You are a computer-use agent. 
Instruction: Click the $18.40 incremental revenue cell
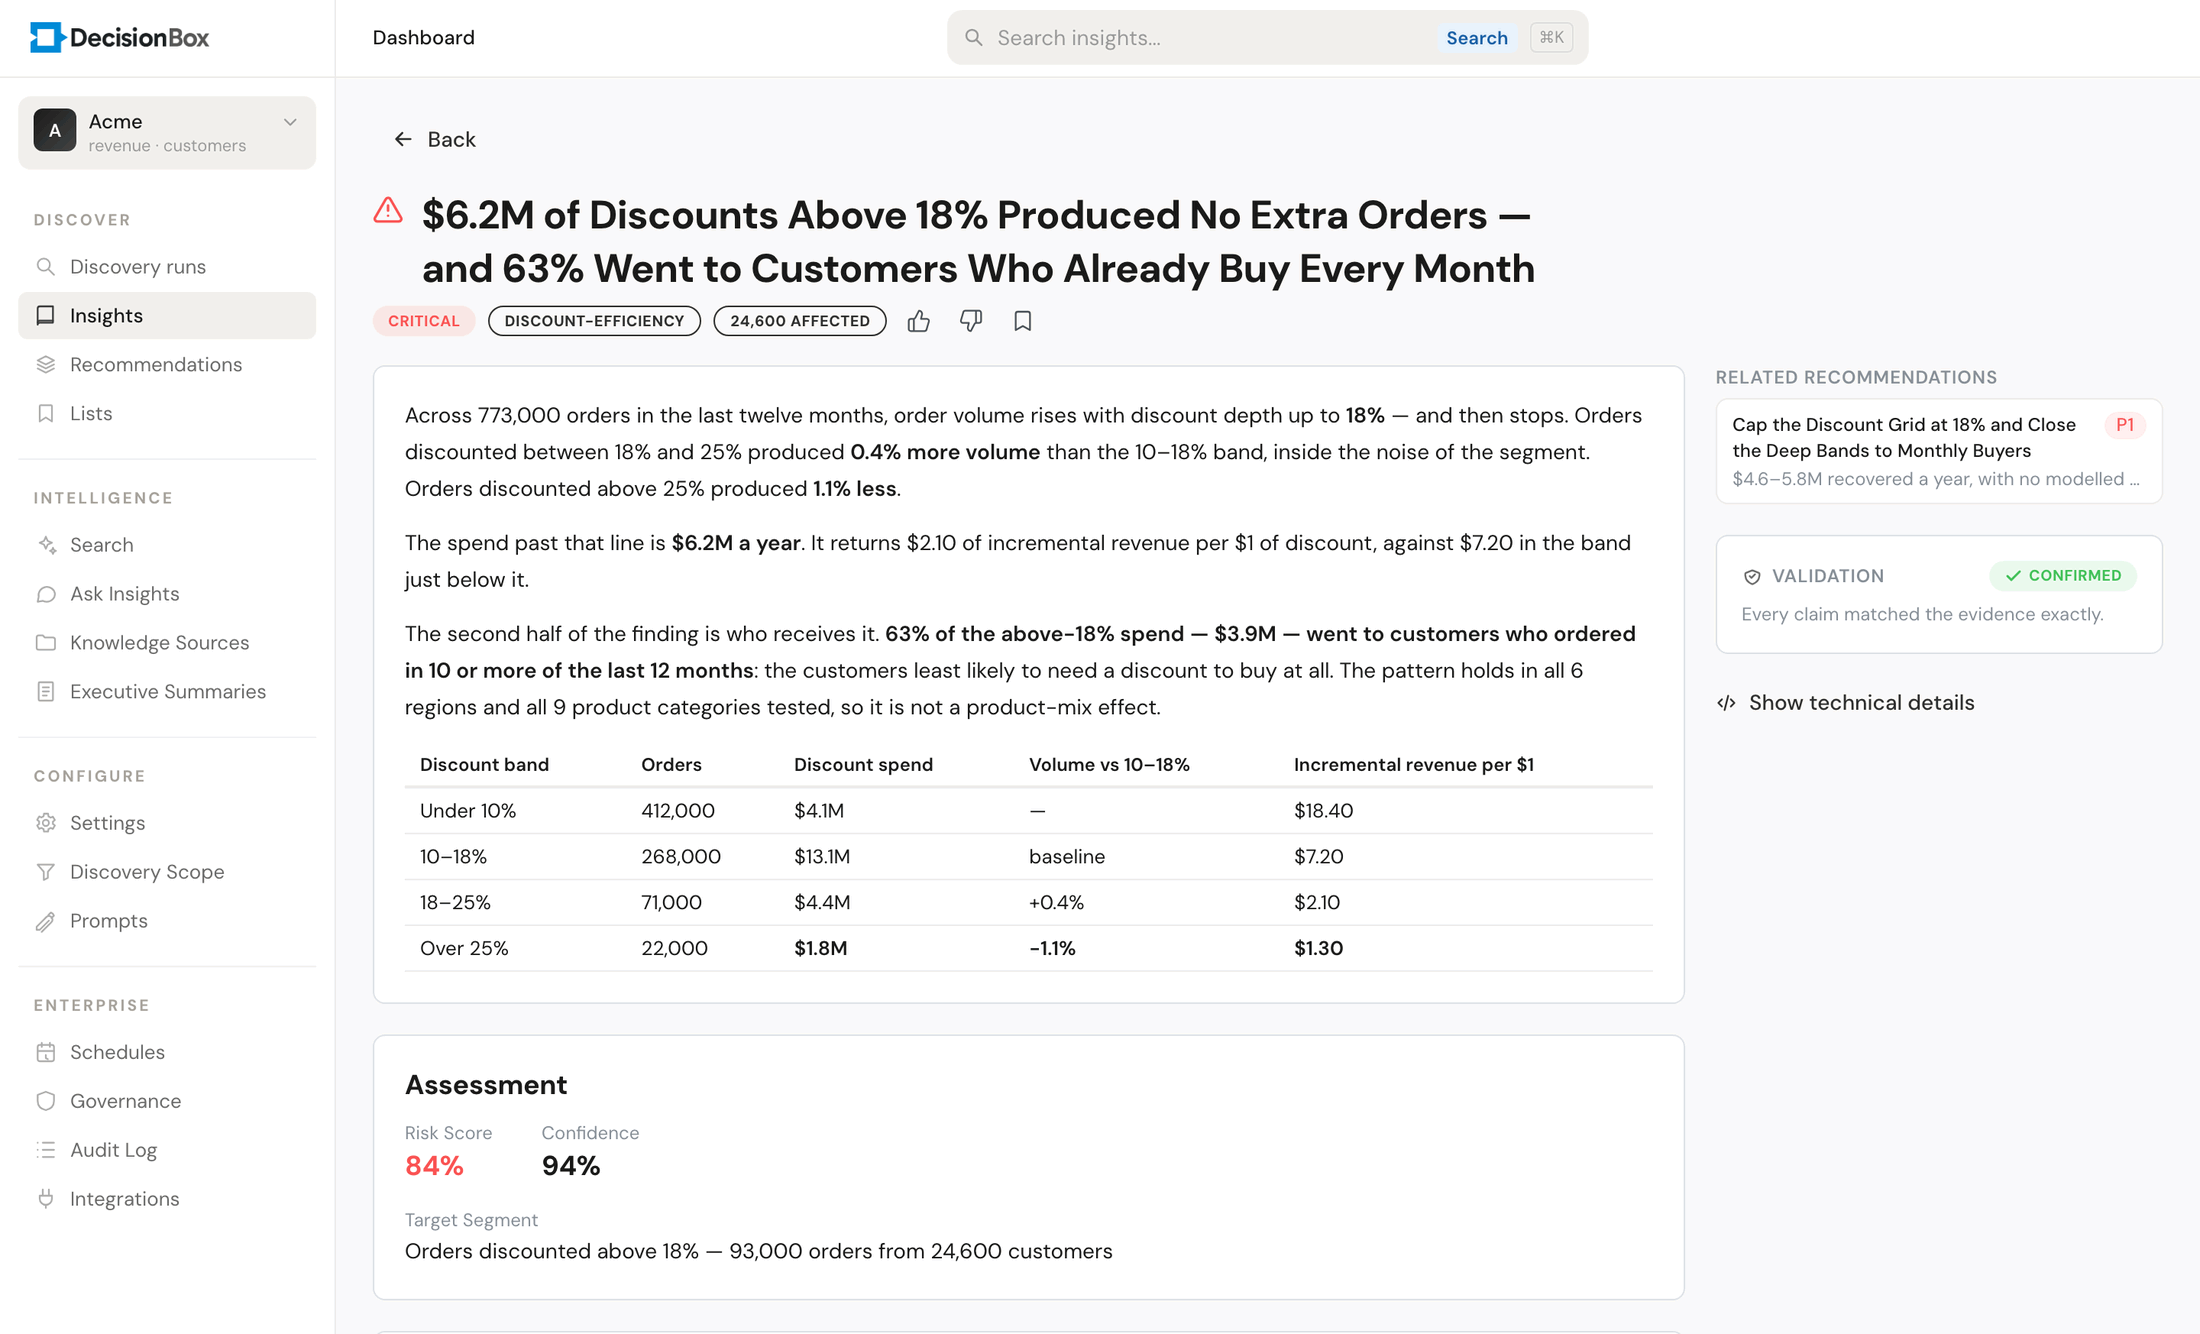[x=1323, y=811]
